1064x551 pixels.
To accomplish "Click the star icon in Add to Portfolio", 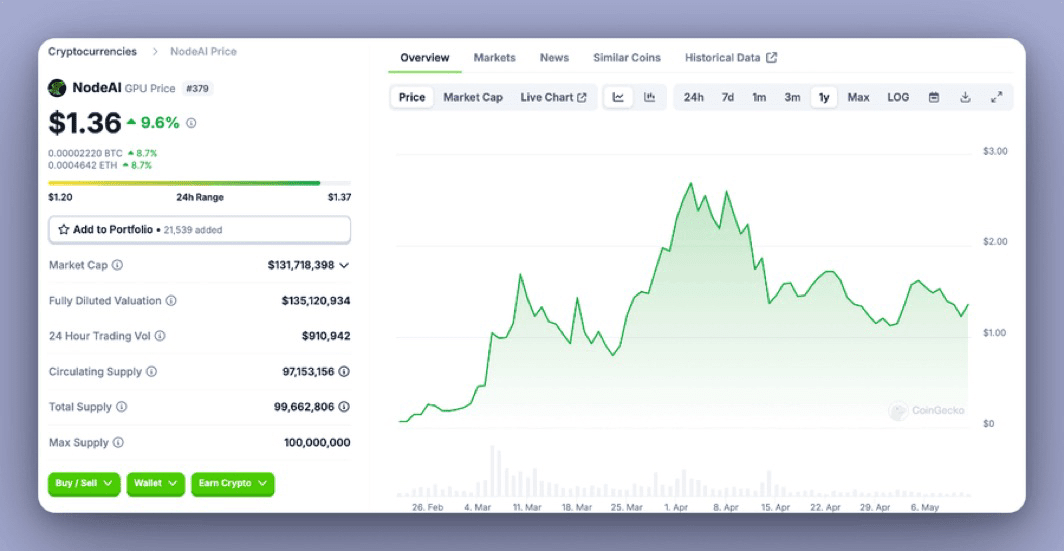I will click(64, 229).
